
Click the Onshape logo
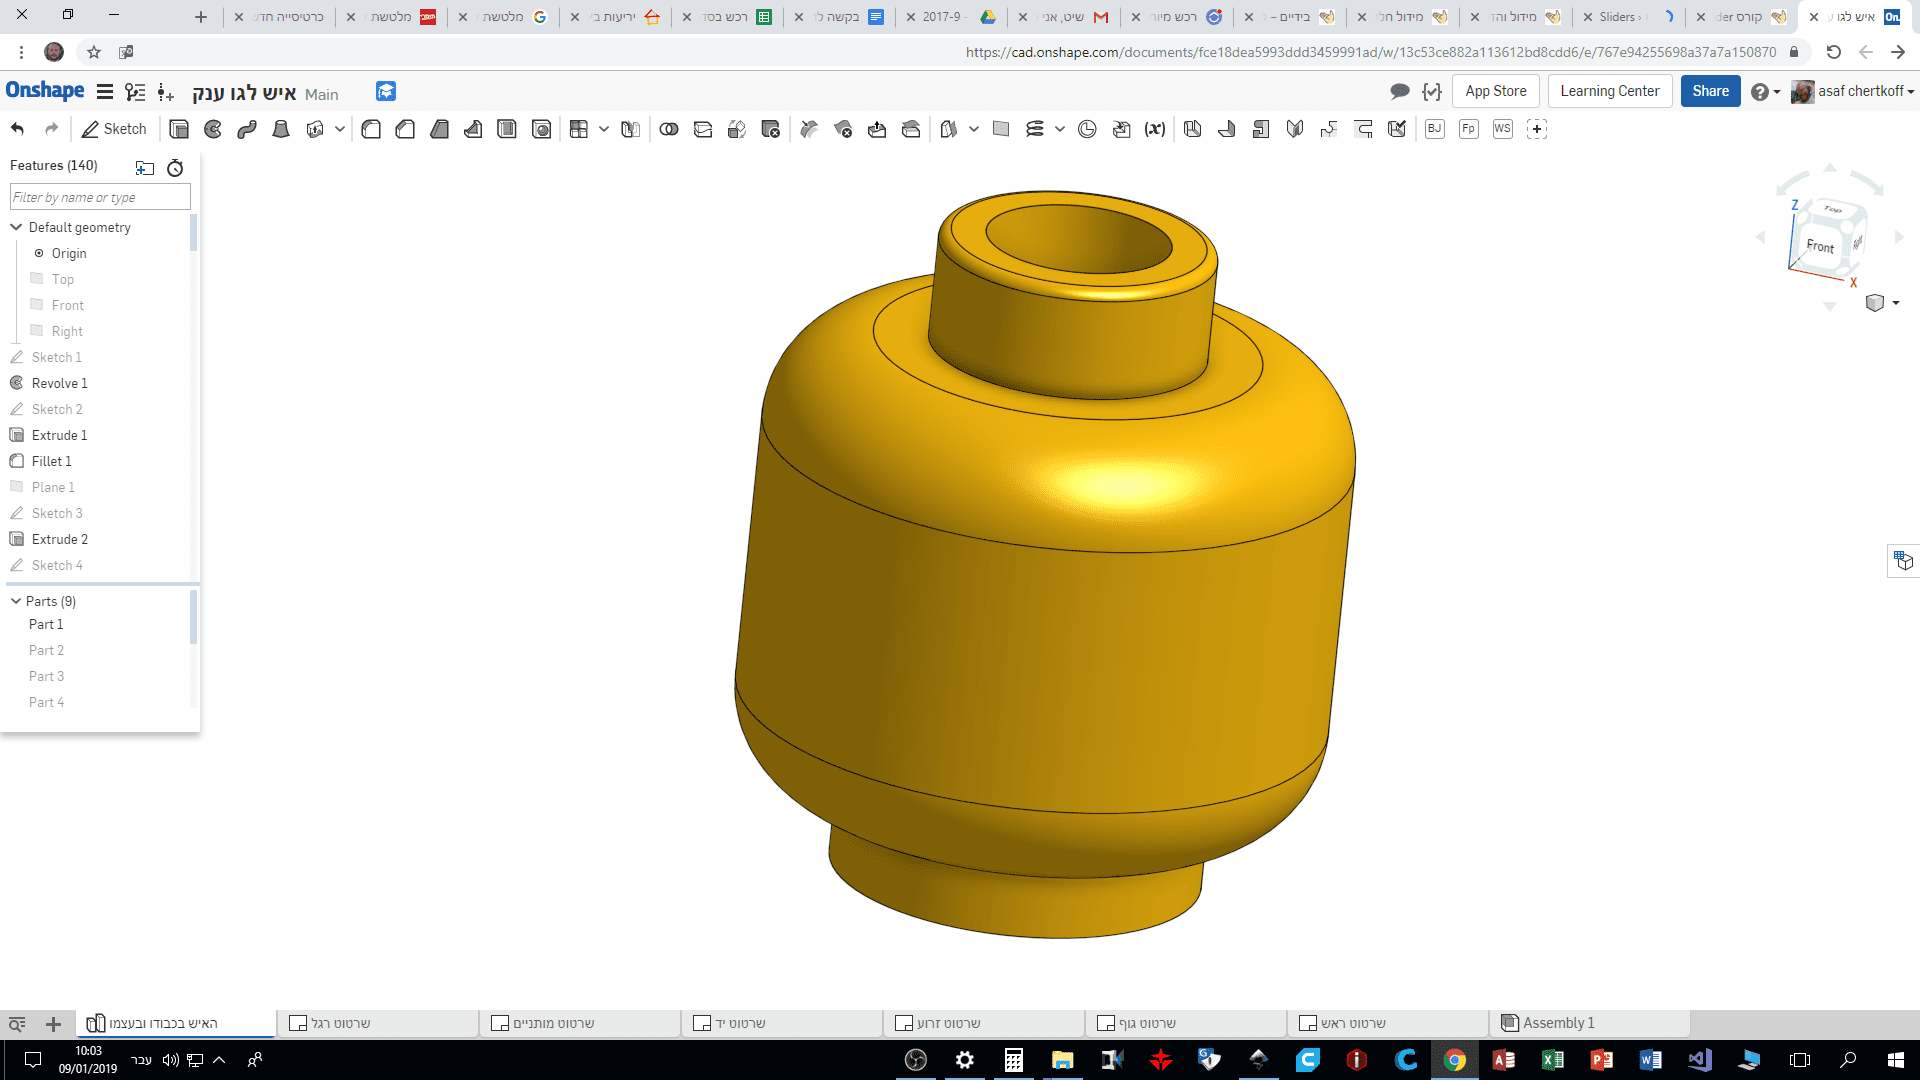(45, 91)
